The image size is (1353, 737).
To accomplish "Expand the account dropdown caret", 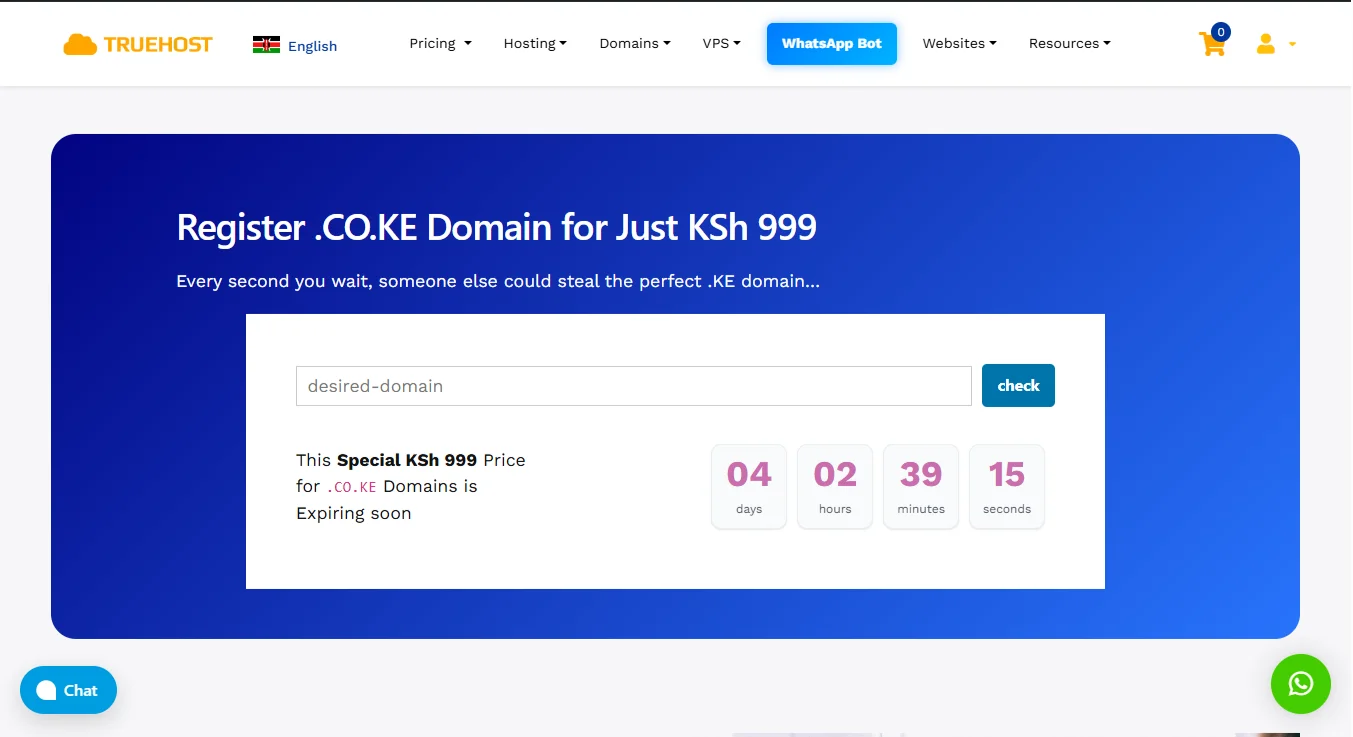I will point(1292,44).
